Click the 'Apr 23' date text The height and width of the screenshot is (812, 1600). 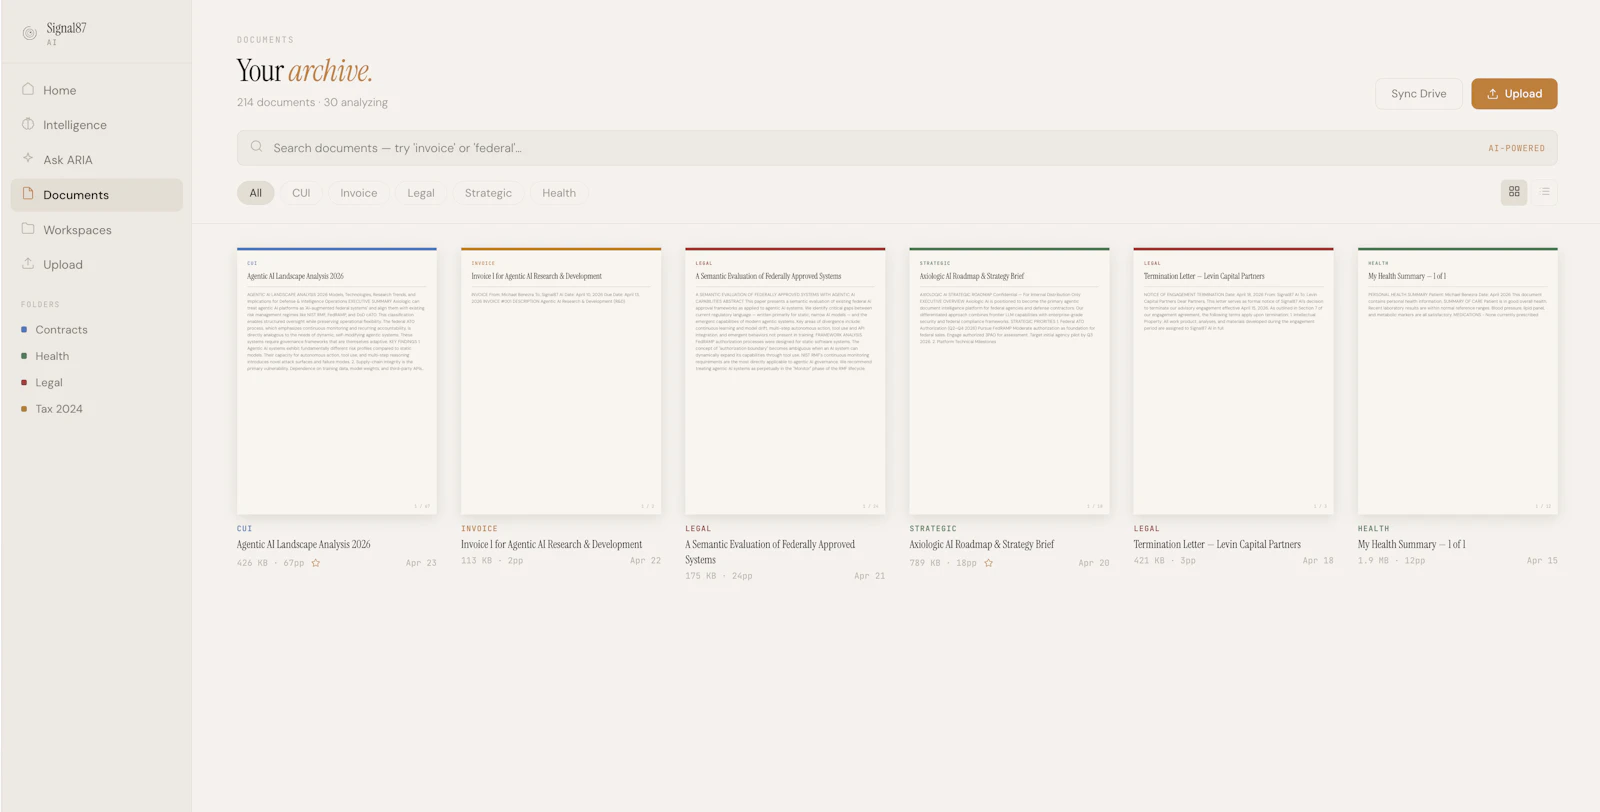(x=421, y=563)
